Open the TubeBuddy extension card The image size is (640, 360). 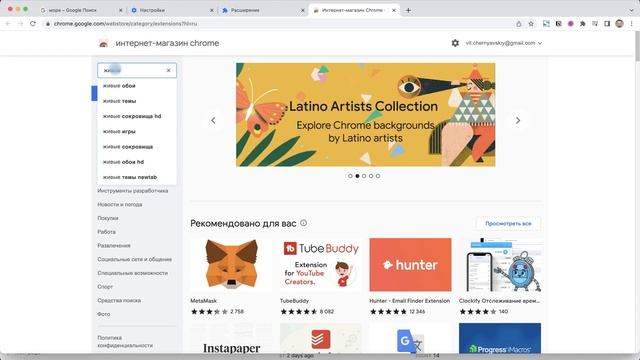(x=320, y=277)
